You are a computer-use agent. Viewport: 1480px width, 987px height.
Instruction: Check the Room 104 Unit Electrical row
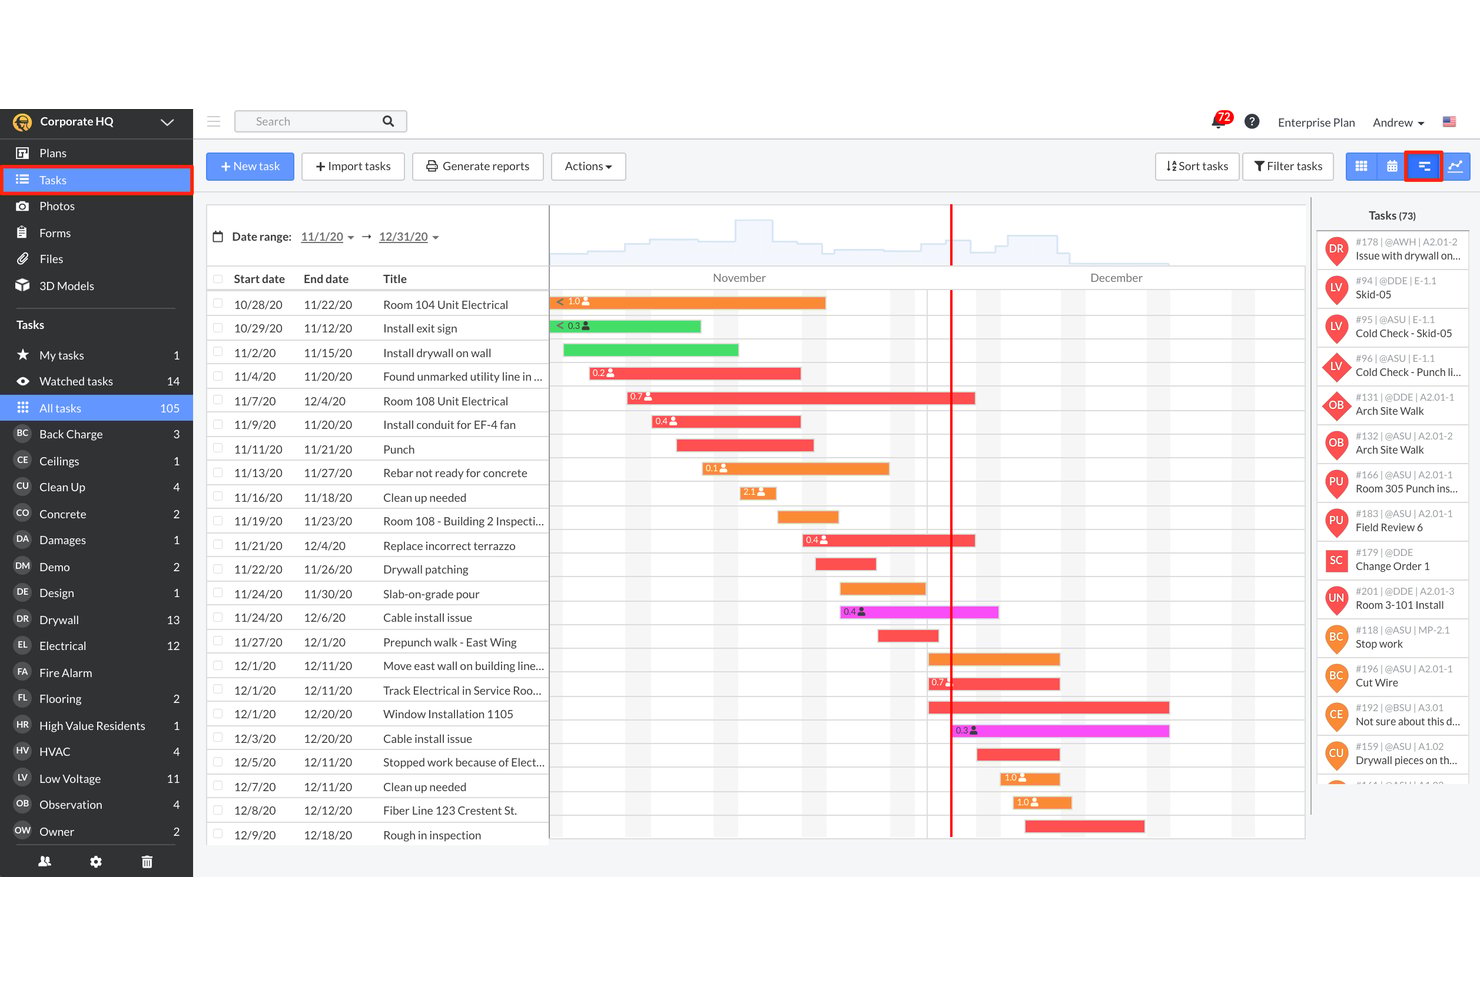tap(218, 304)
